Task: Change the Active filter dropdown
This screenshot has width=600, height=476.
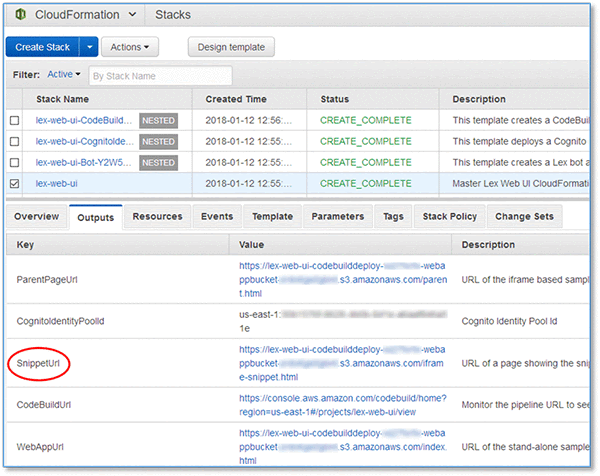Action: click(64, 74)
